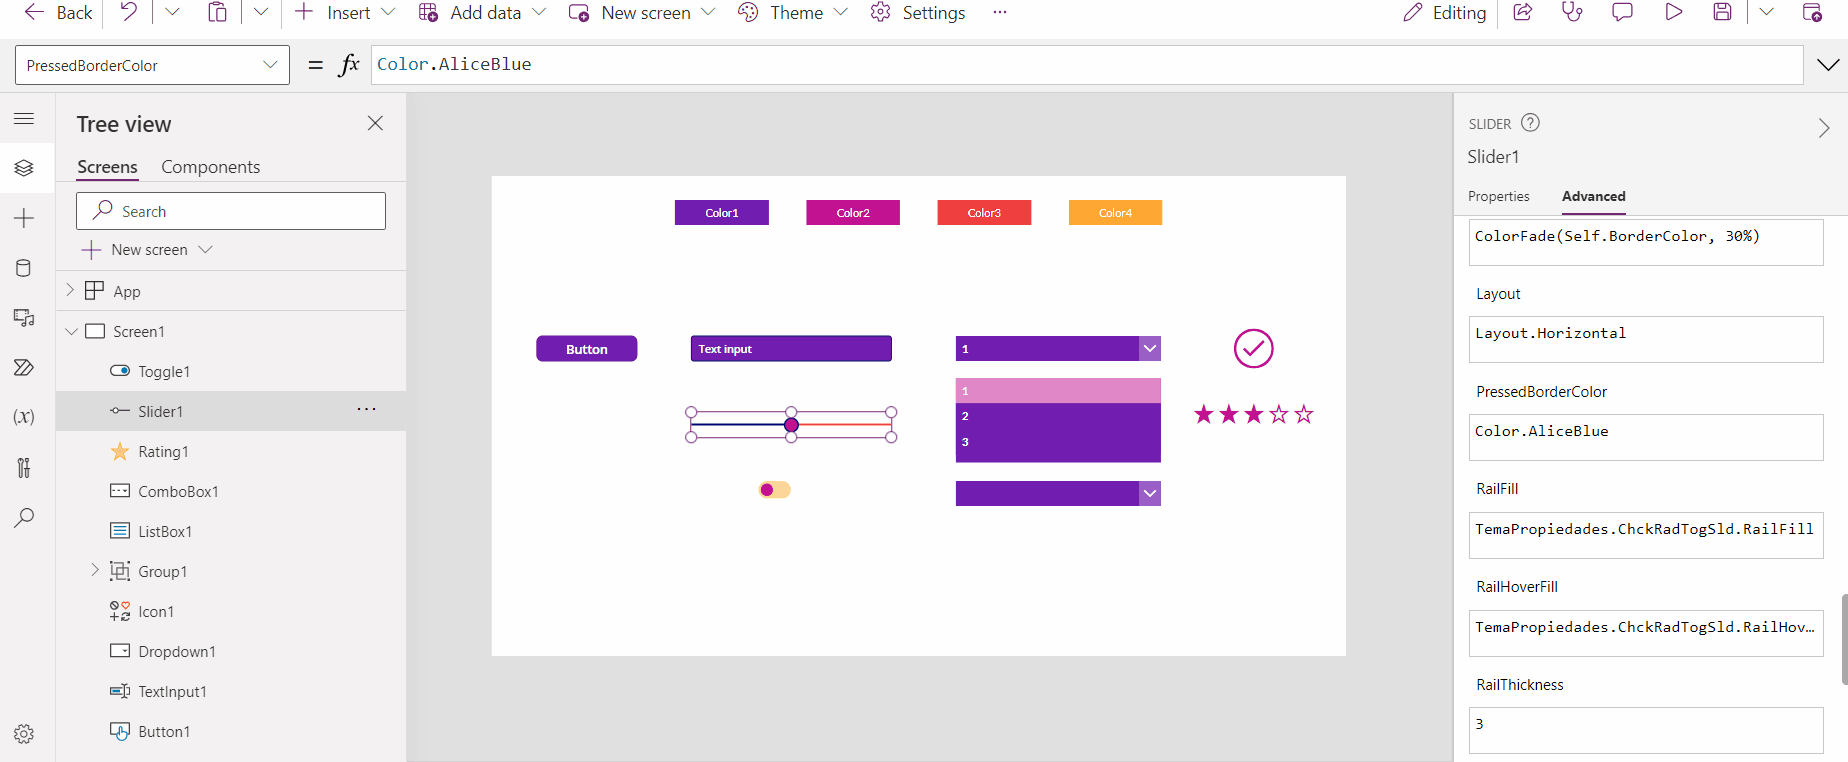Click the Preview app play icon

[1673, 12]
